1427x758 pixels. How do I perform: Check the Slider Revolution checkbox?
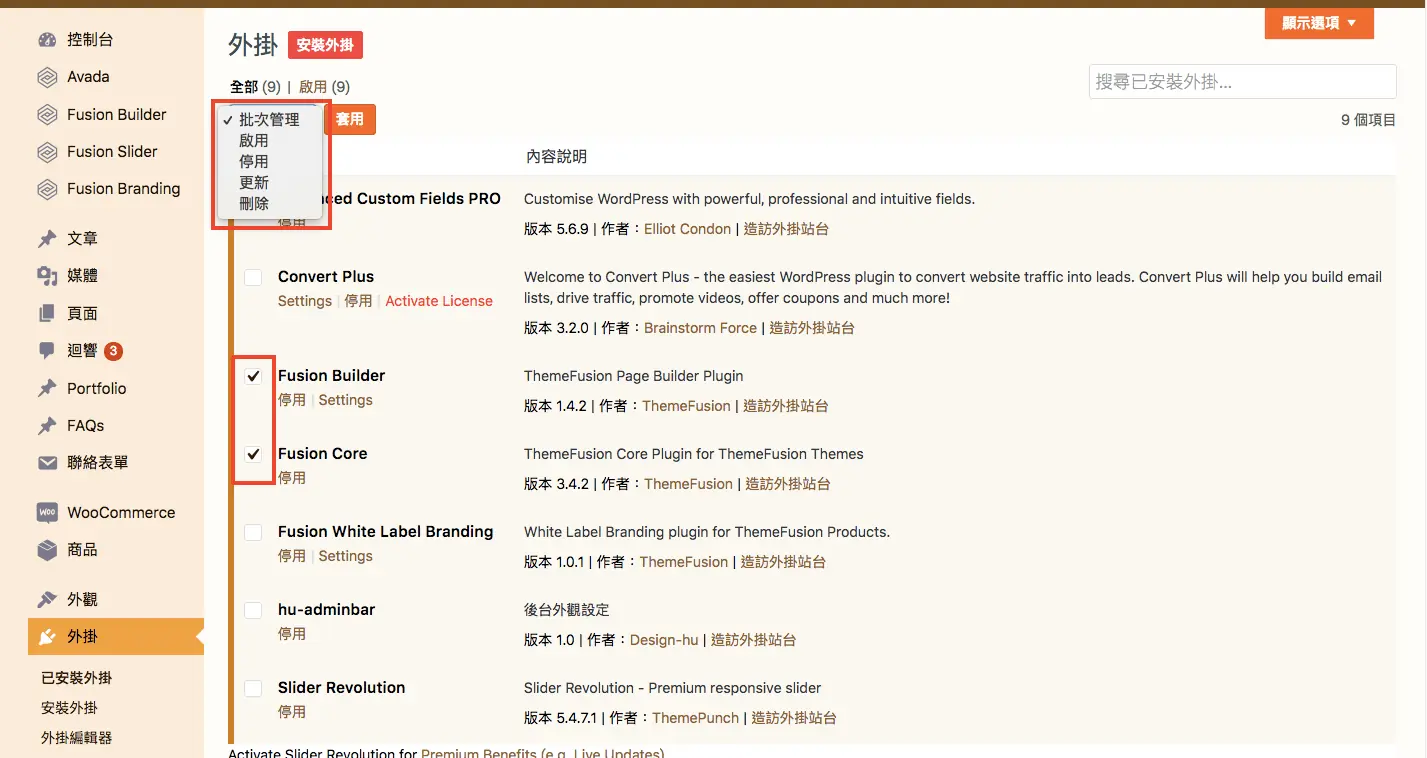point(254,688)
